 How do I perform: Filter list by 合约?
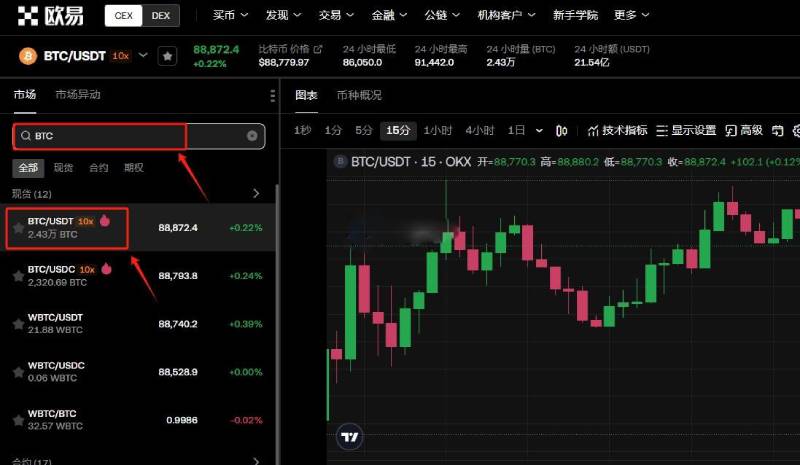[x=98, y=167]
